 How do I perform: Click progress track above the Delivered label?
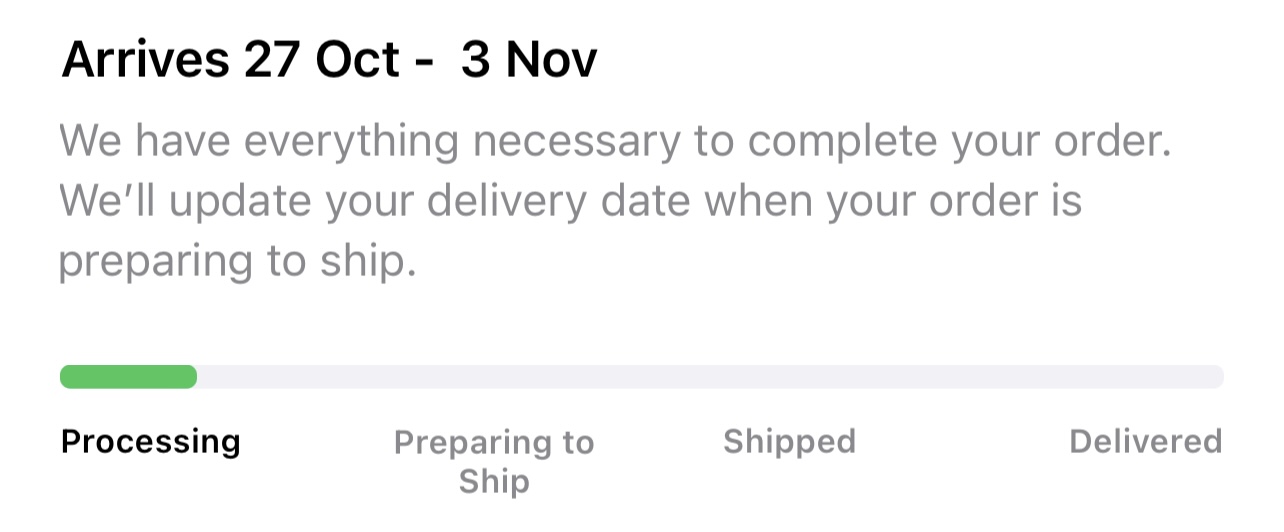[1145, 377]
